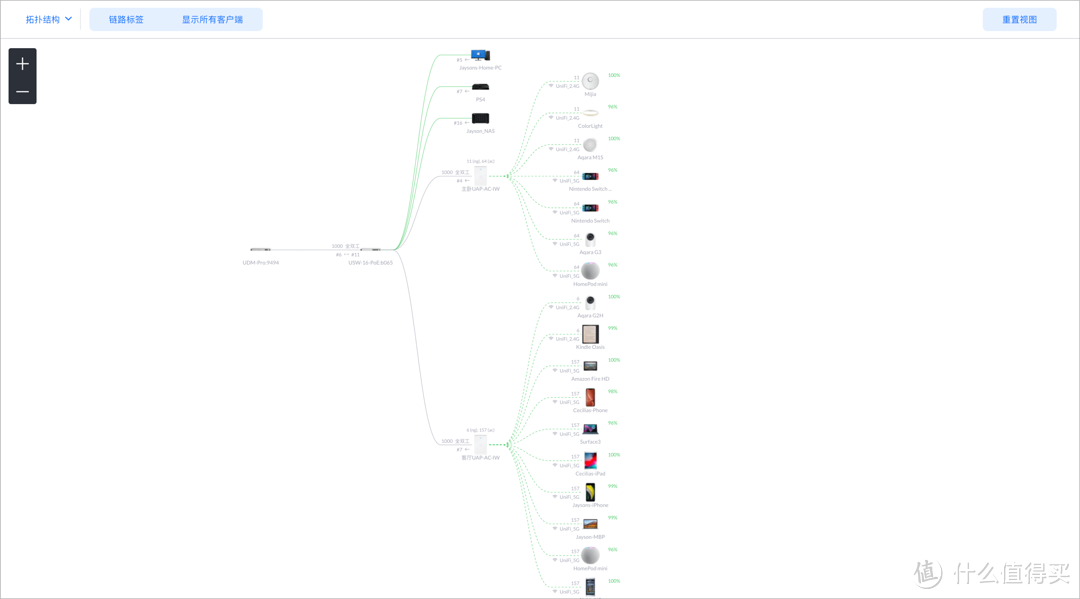
Task: Select the Jayson_NAS device icon
Action: tap(480, 118)
